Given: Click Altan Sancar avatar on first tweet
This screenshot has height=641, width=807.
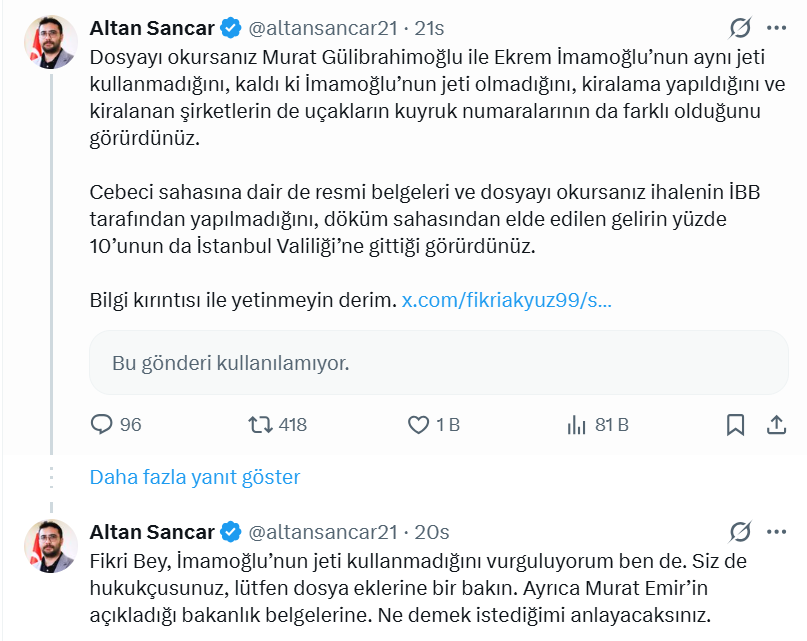Looking at the screenshot, I should pos(50,41).
